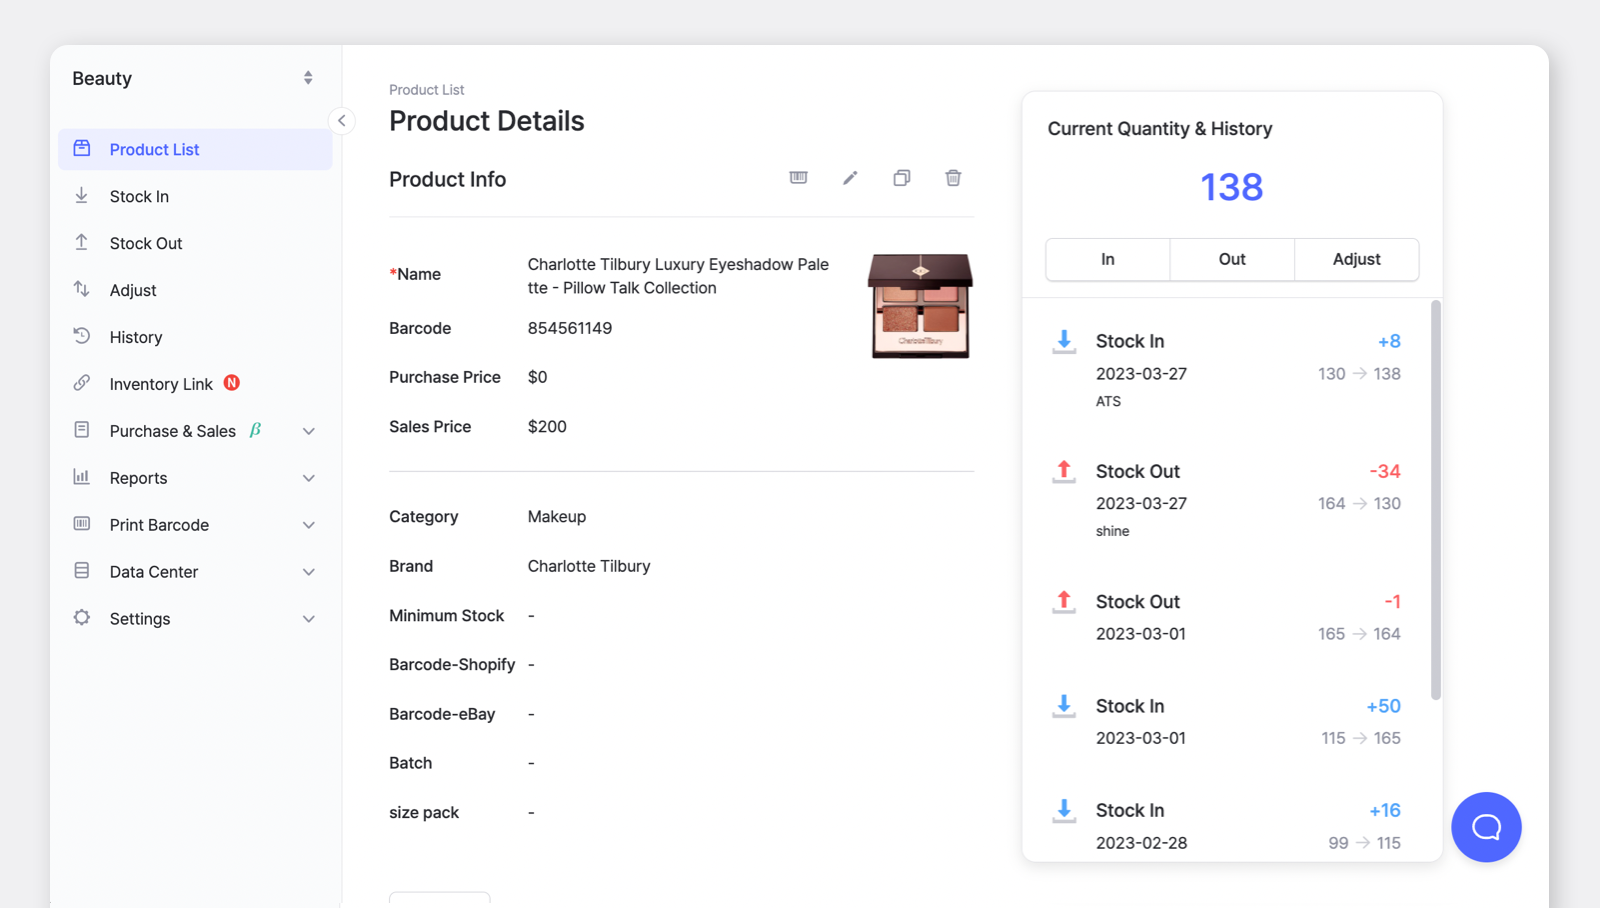Open Stock In from the sidebar
This screenshot has height=908, width=1600.
coord(139,196)
